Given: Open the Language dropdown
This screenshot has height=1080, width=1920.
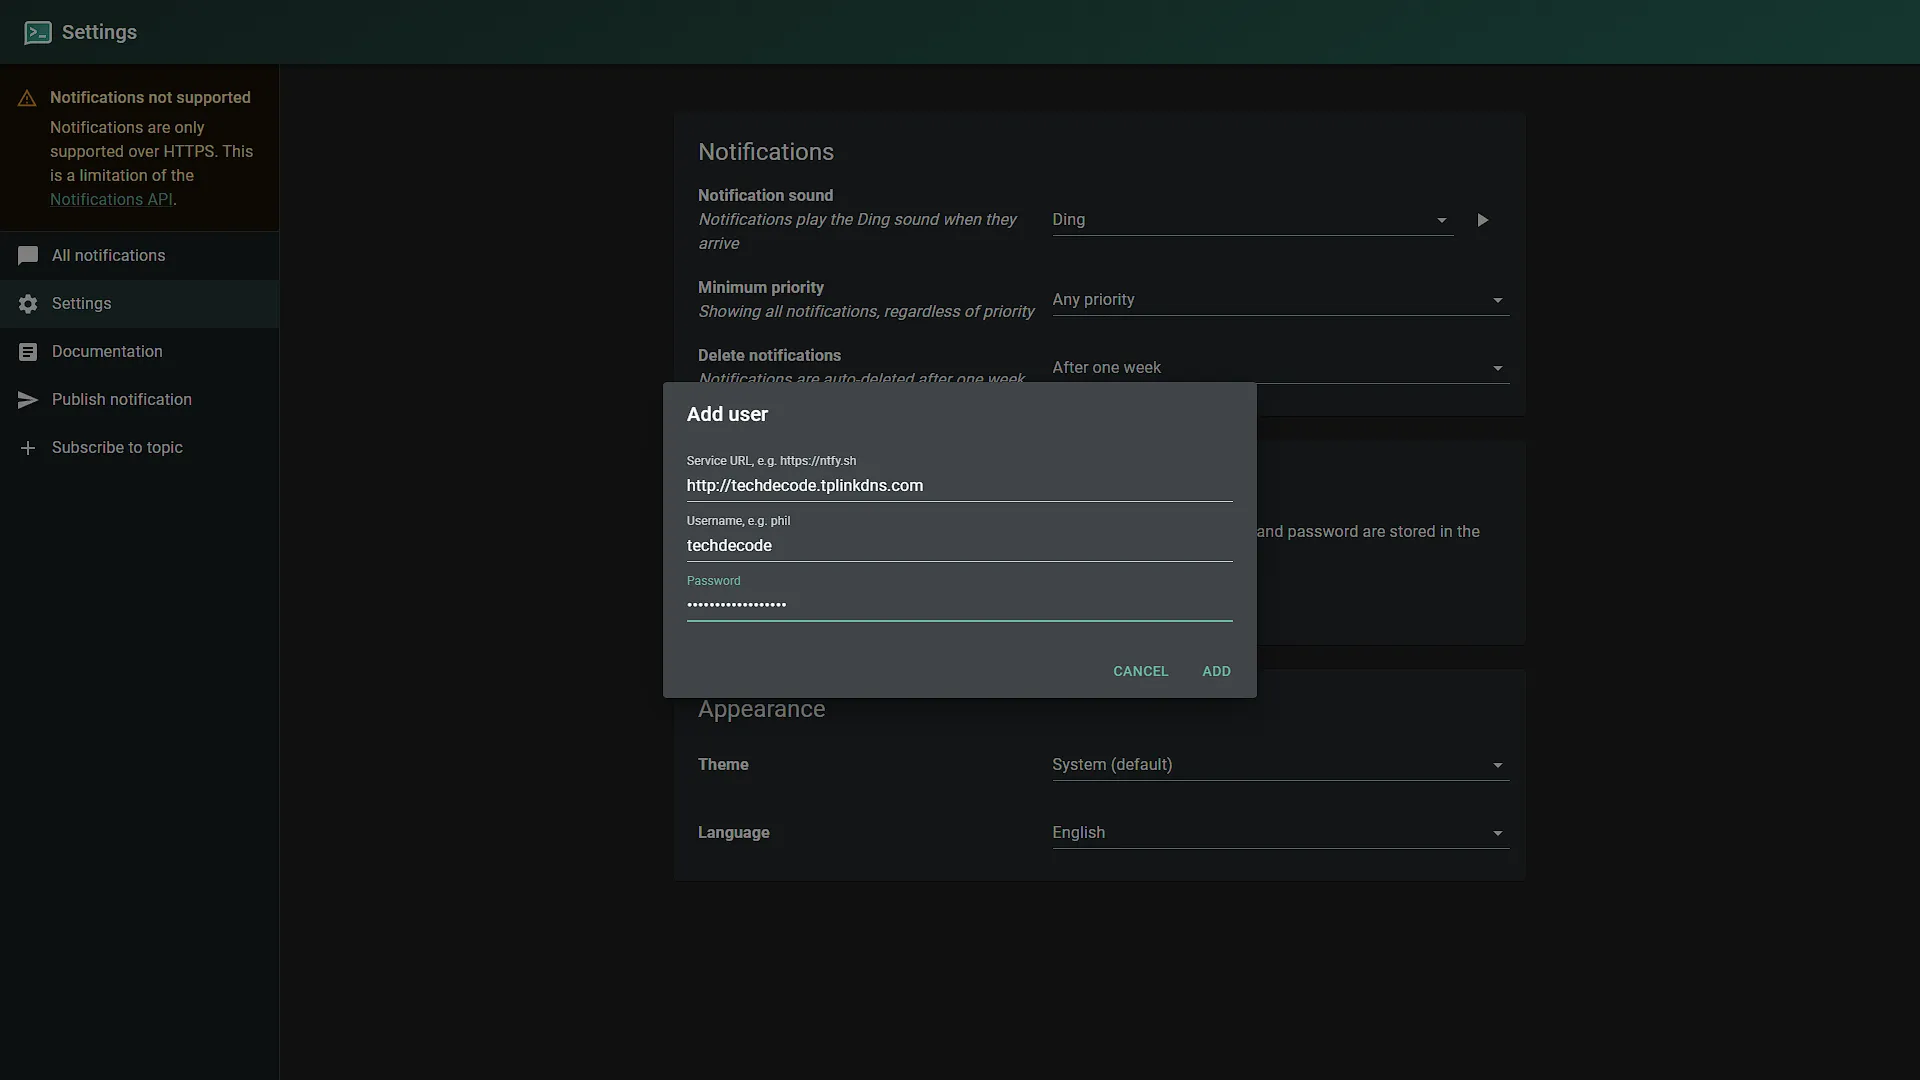Looking at the screenshot, I should [x=1280, y=833].
